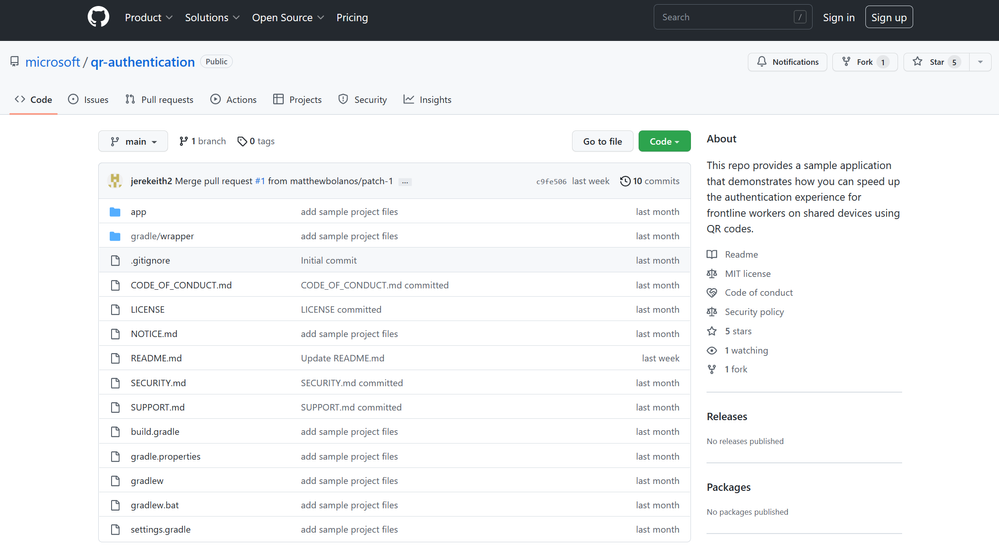The image size is (999, 546).
Task: Open the microsoft organization link
Action: click(53, 62)
